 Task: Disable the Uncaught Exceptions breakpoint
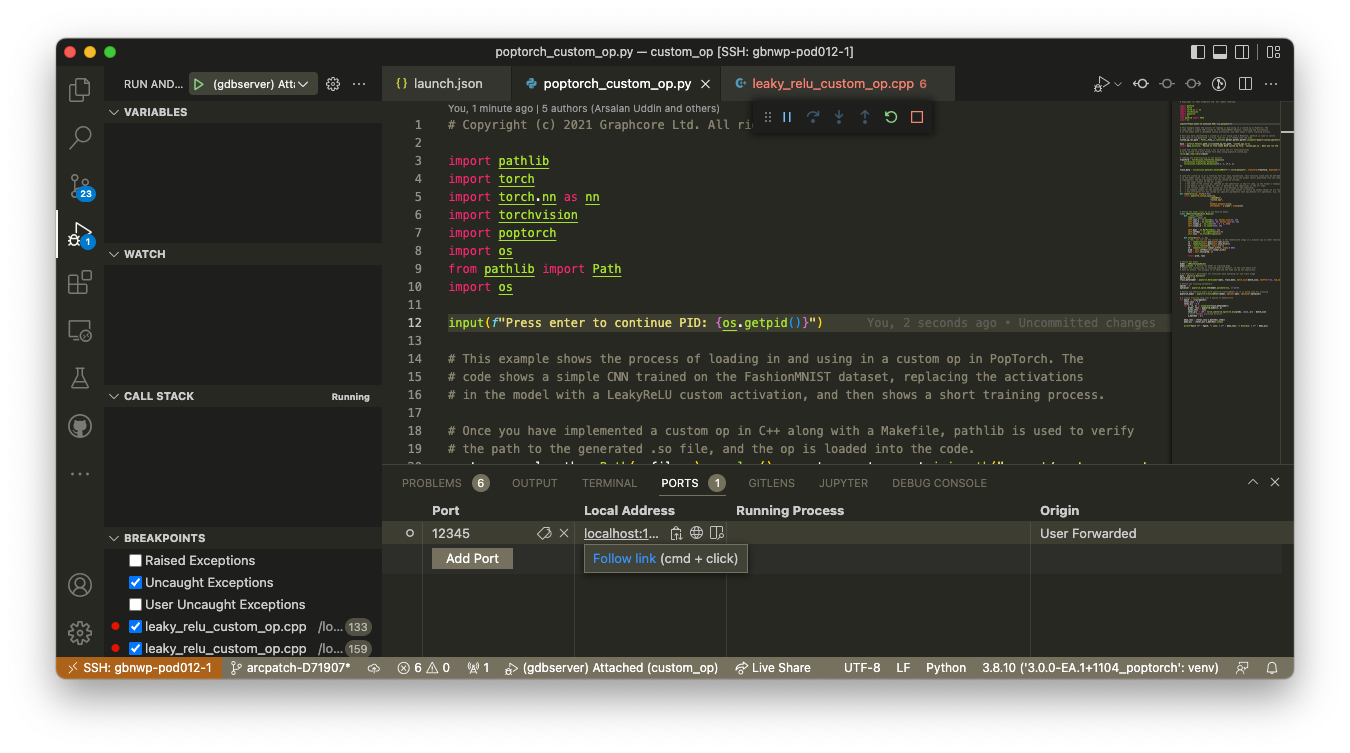135,582
